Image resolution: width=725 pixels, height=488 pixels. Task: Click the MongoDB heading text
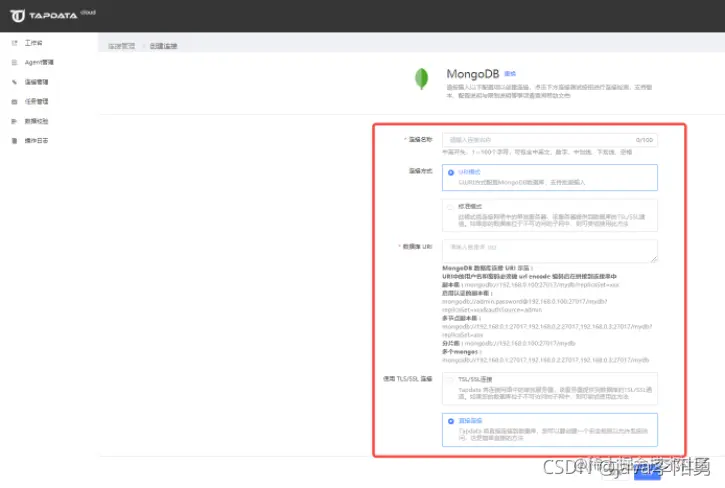click(x=473, y=74)
